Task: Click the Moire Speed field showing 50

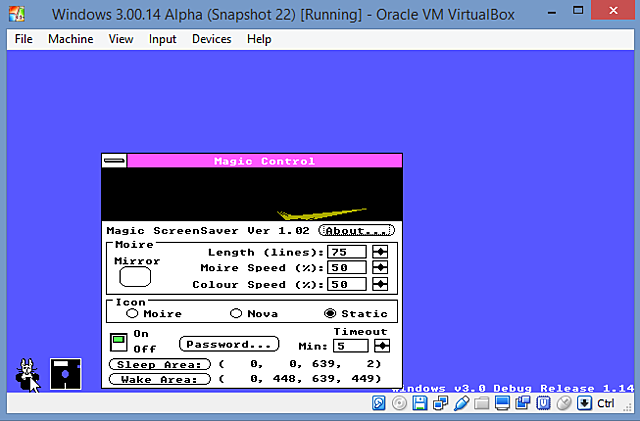Action: click(347, 267)
